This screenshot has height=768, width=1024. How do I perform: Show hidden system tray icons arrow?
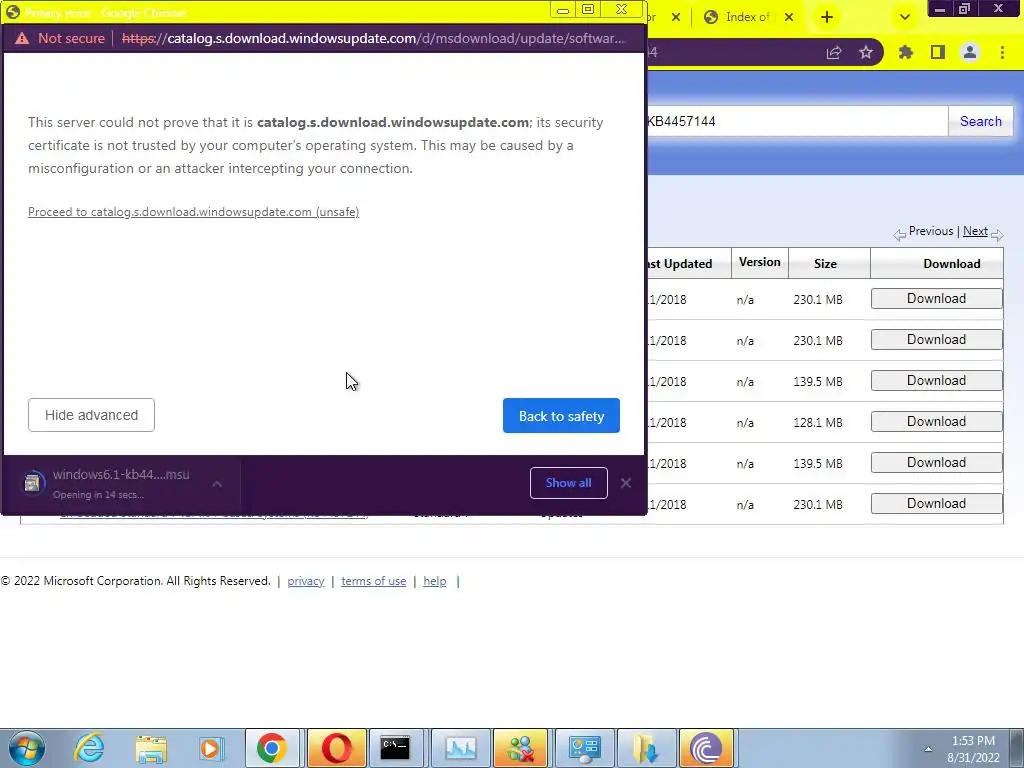pyautogui.click(x=927, y=748)
